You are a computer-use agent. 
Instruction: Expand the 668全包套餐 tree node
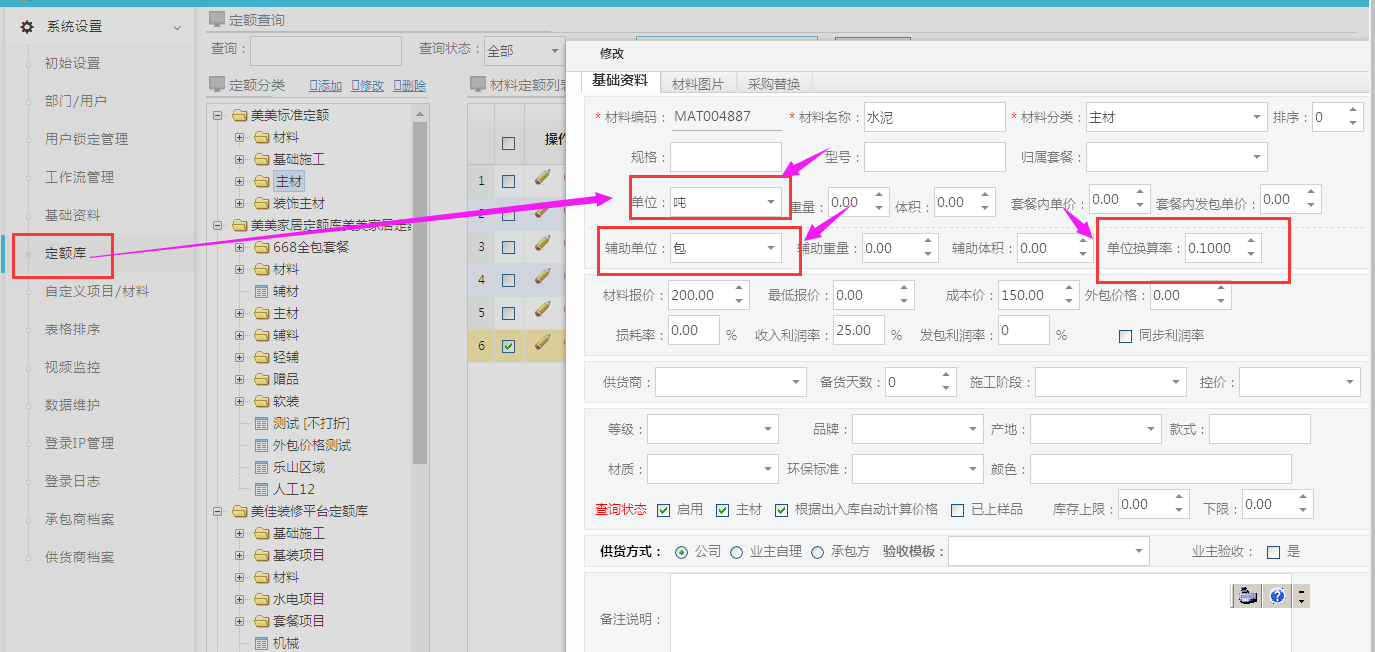[x=239, y=247]
